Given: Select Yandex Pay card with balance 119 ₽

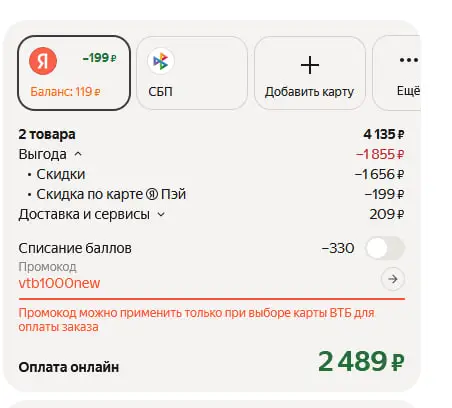Looking at the screenshot, I should pyautogui.click(x=74, y=73).
